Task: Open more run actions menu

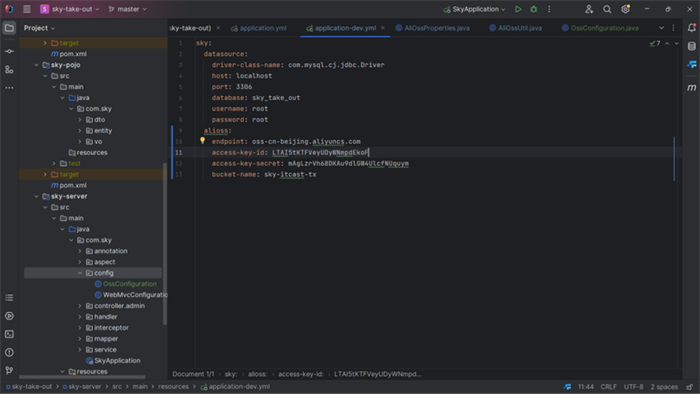Action: tap(549, 9)
